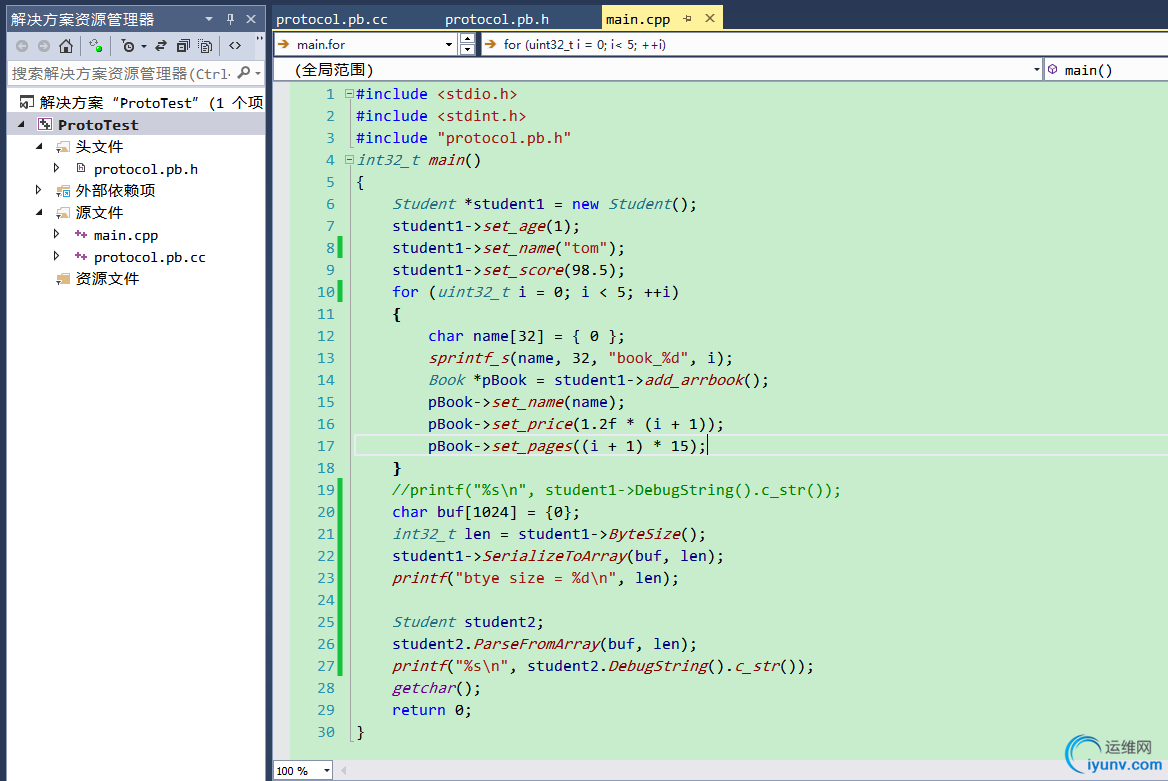1168x781 pixels.
Task: Click the View Code icon
Action: (235, 45)
